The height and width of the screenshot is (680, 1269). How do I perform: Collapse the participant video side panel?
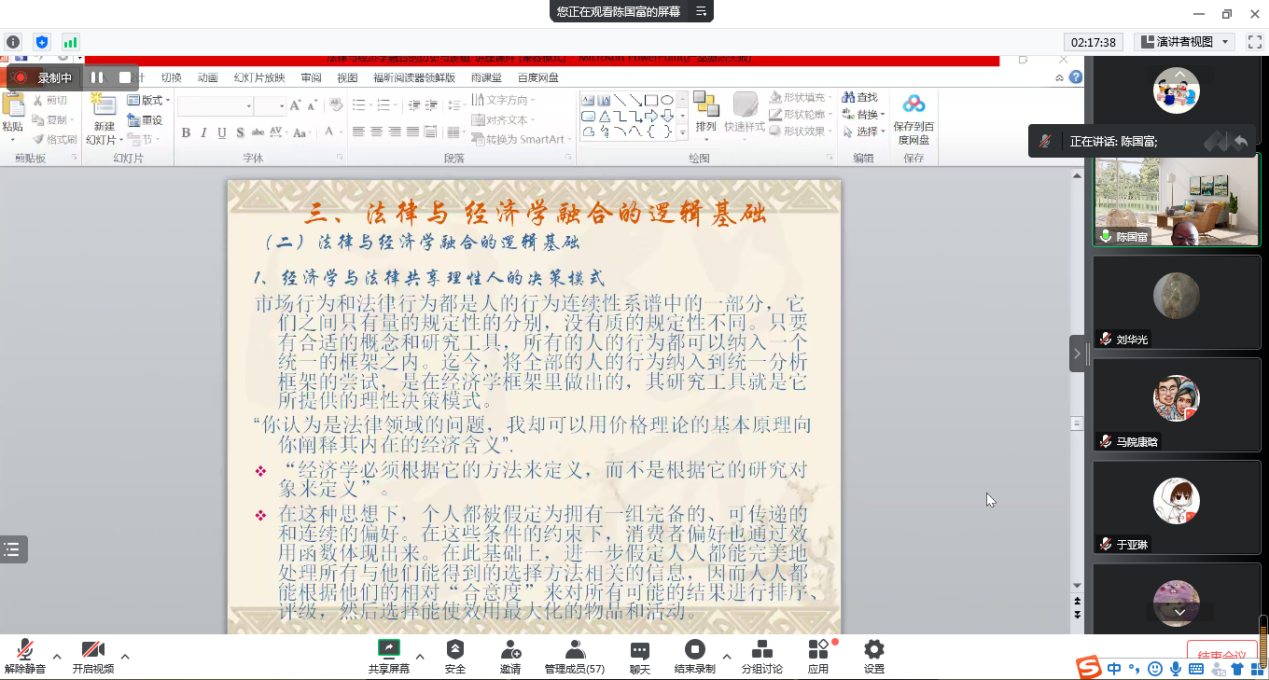coord(1077,353)
